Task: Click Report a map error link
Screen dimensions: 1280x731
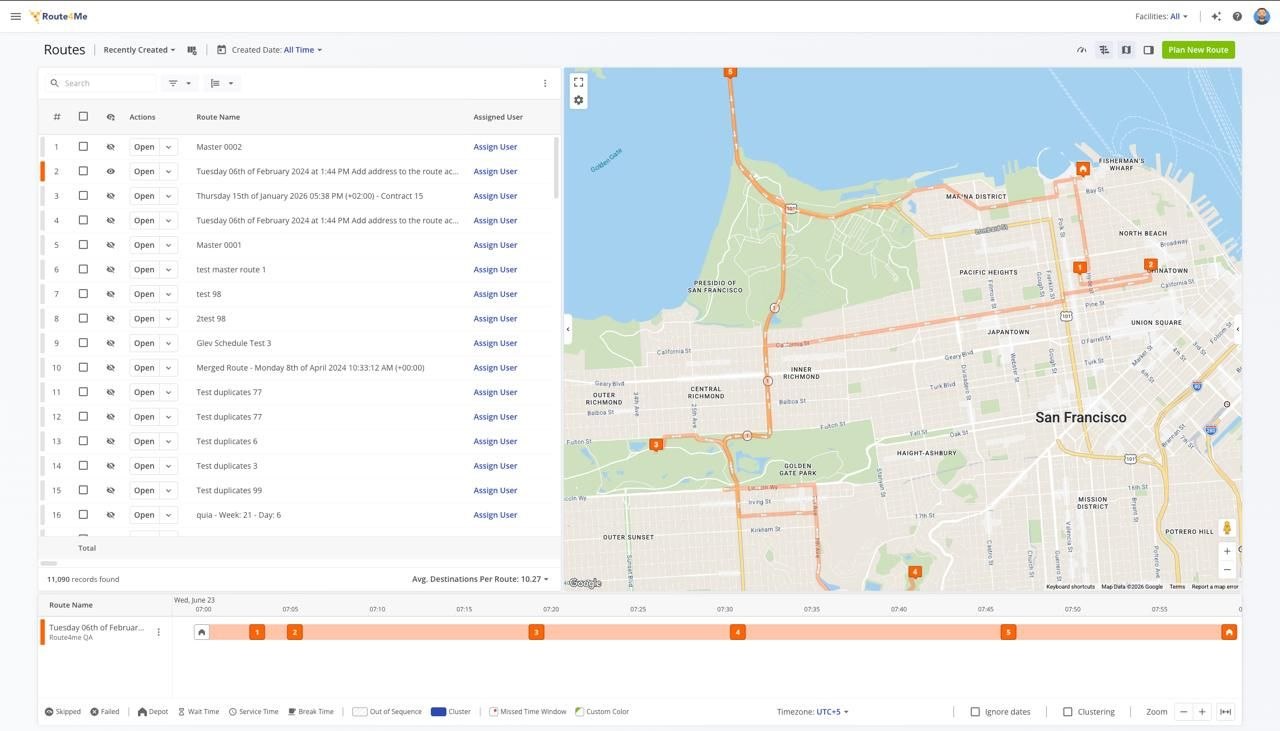Action: (1215, 587)
